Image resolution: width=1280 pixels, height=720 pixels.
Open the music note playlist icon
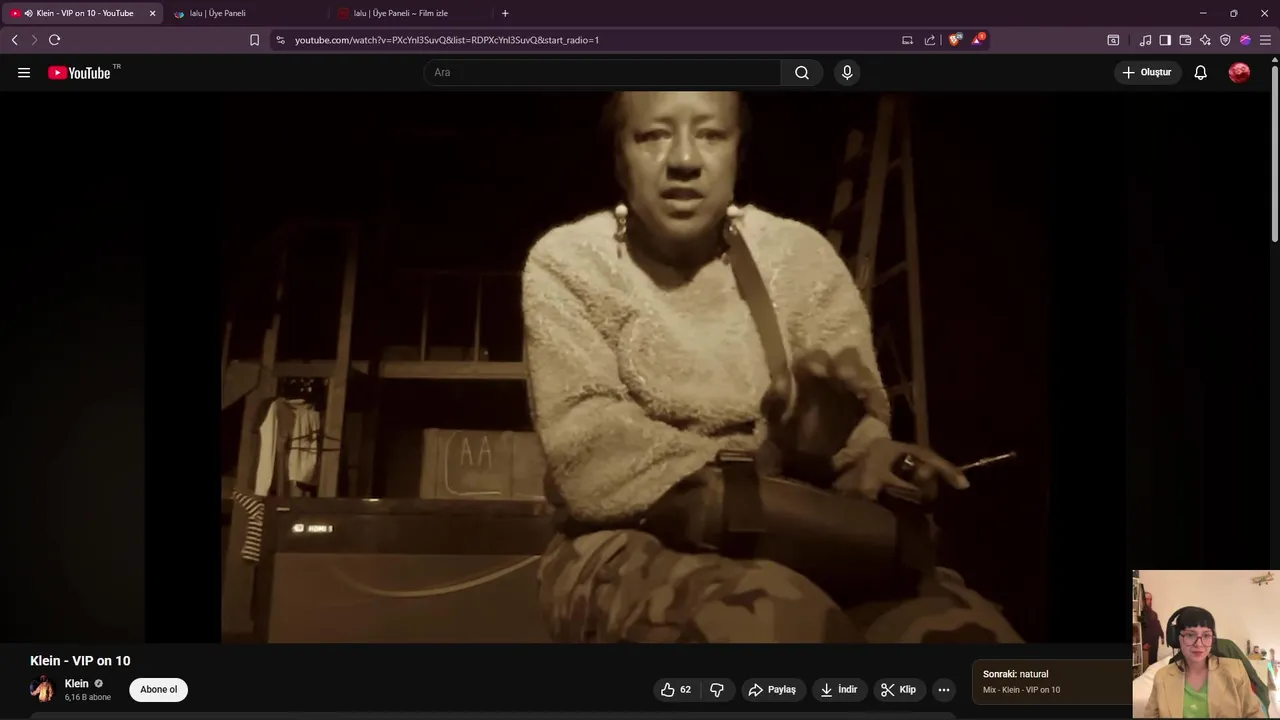1145,40
